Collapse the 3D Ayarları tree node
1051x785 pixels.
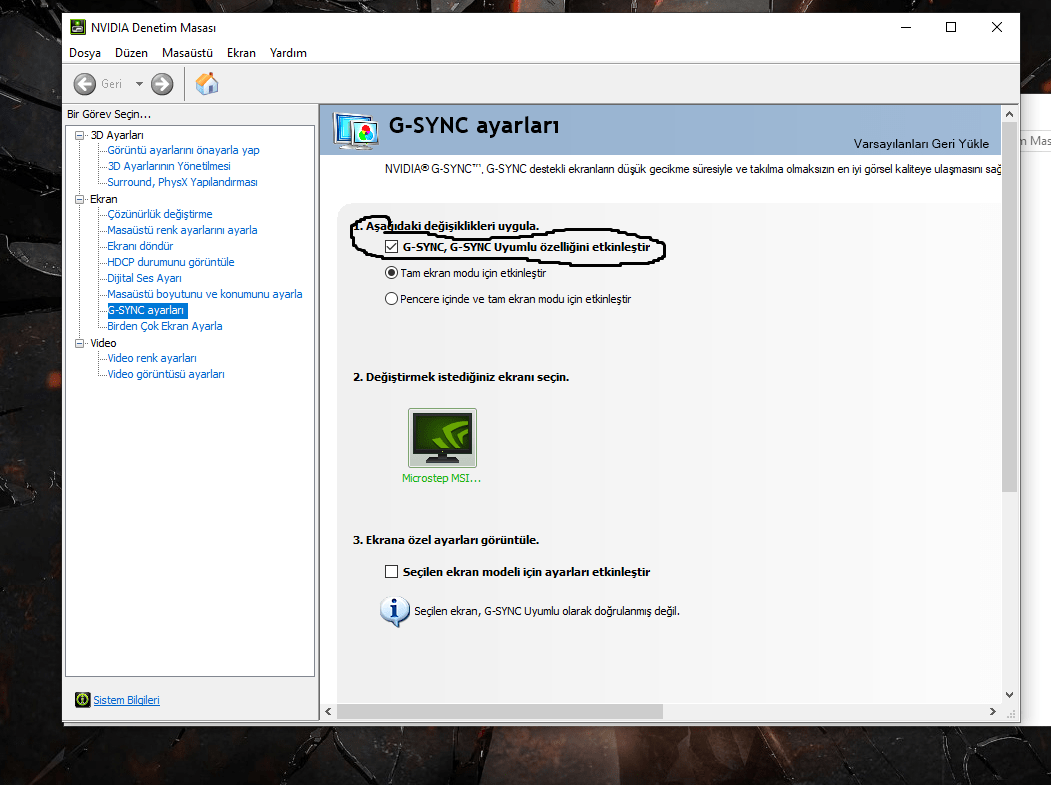[x=80, y=135]
